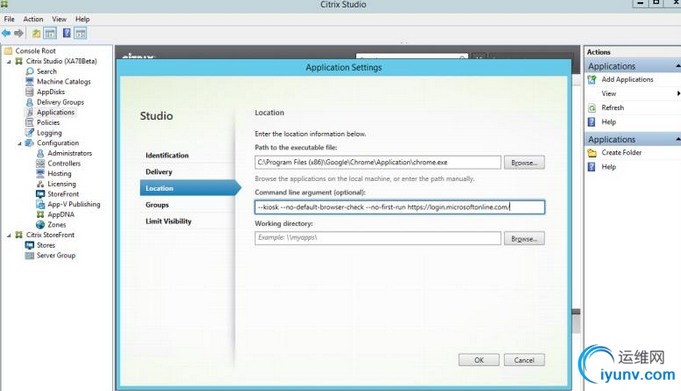Click the blue Help toolbar icon
681x391 pixels.
66,33
